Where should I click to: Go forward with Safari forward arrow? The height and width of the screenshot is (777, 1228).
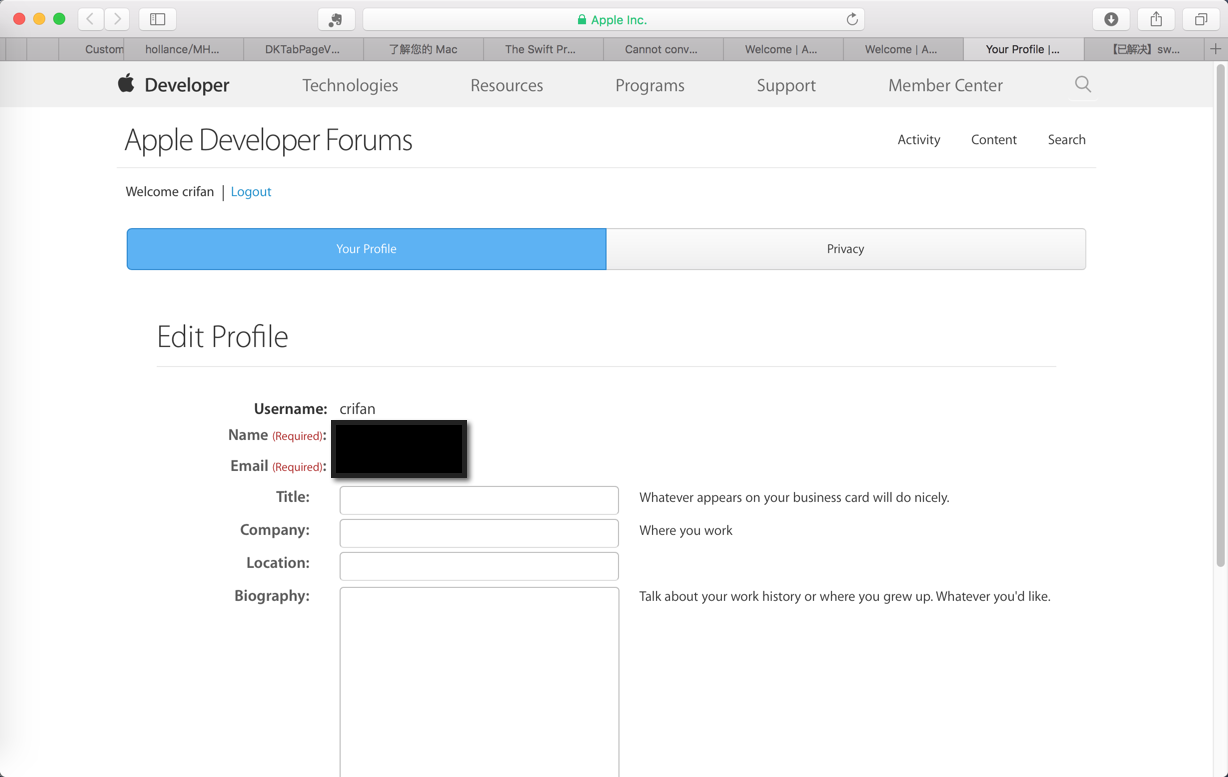(117, 19)
